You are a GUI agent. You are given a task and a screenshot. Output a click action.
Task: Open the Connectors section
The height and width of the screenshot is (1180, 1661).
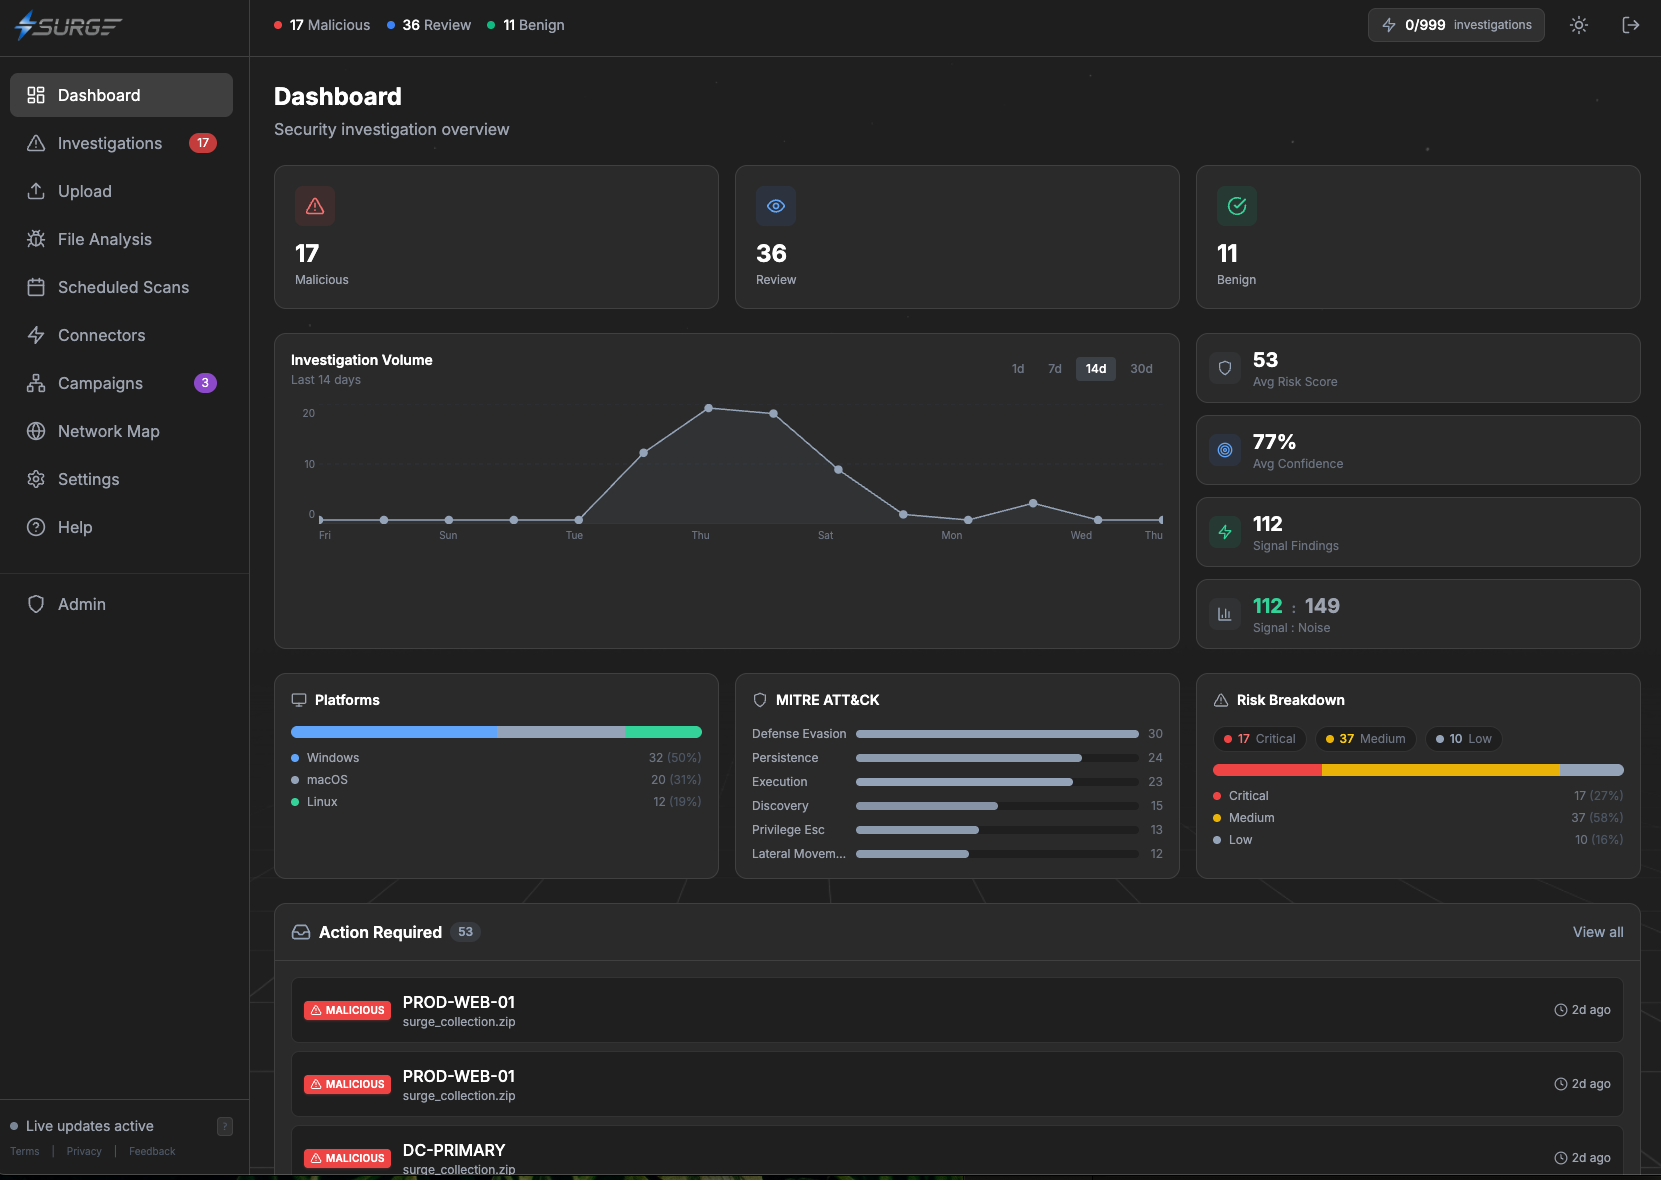pos(101,335)
